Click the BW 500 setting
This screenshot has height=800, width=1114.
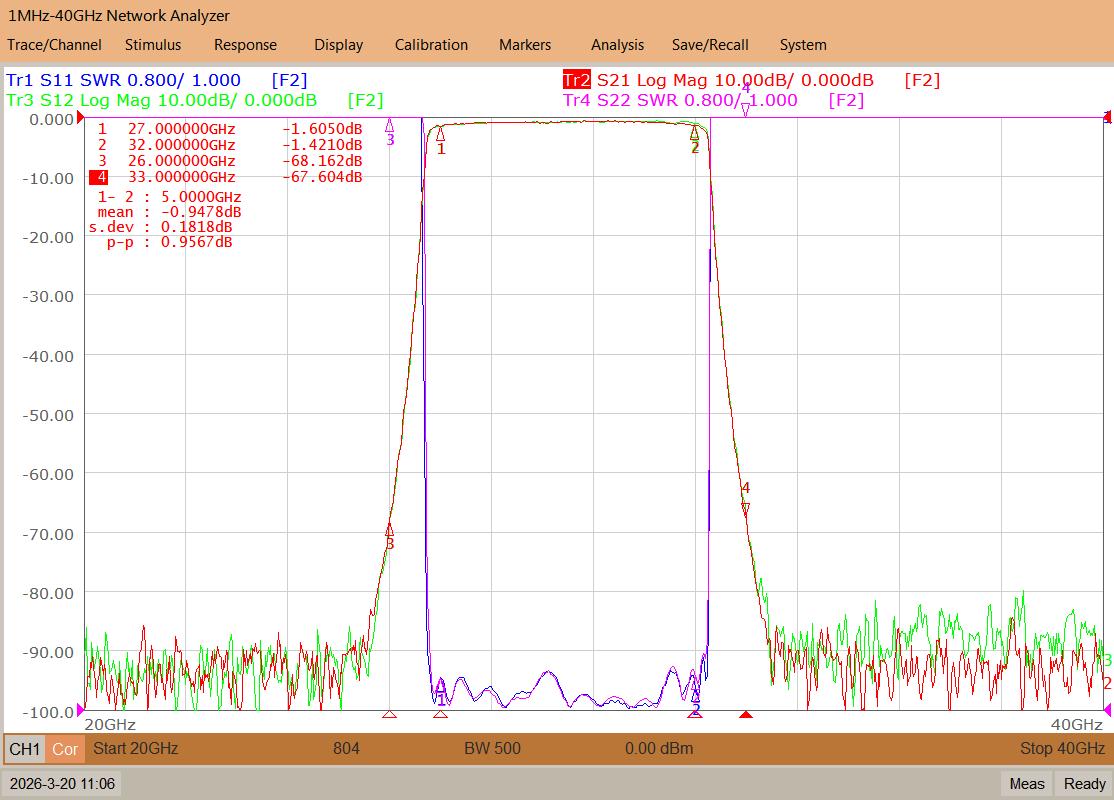pos(492,748)
